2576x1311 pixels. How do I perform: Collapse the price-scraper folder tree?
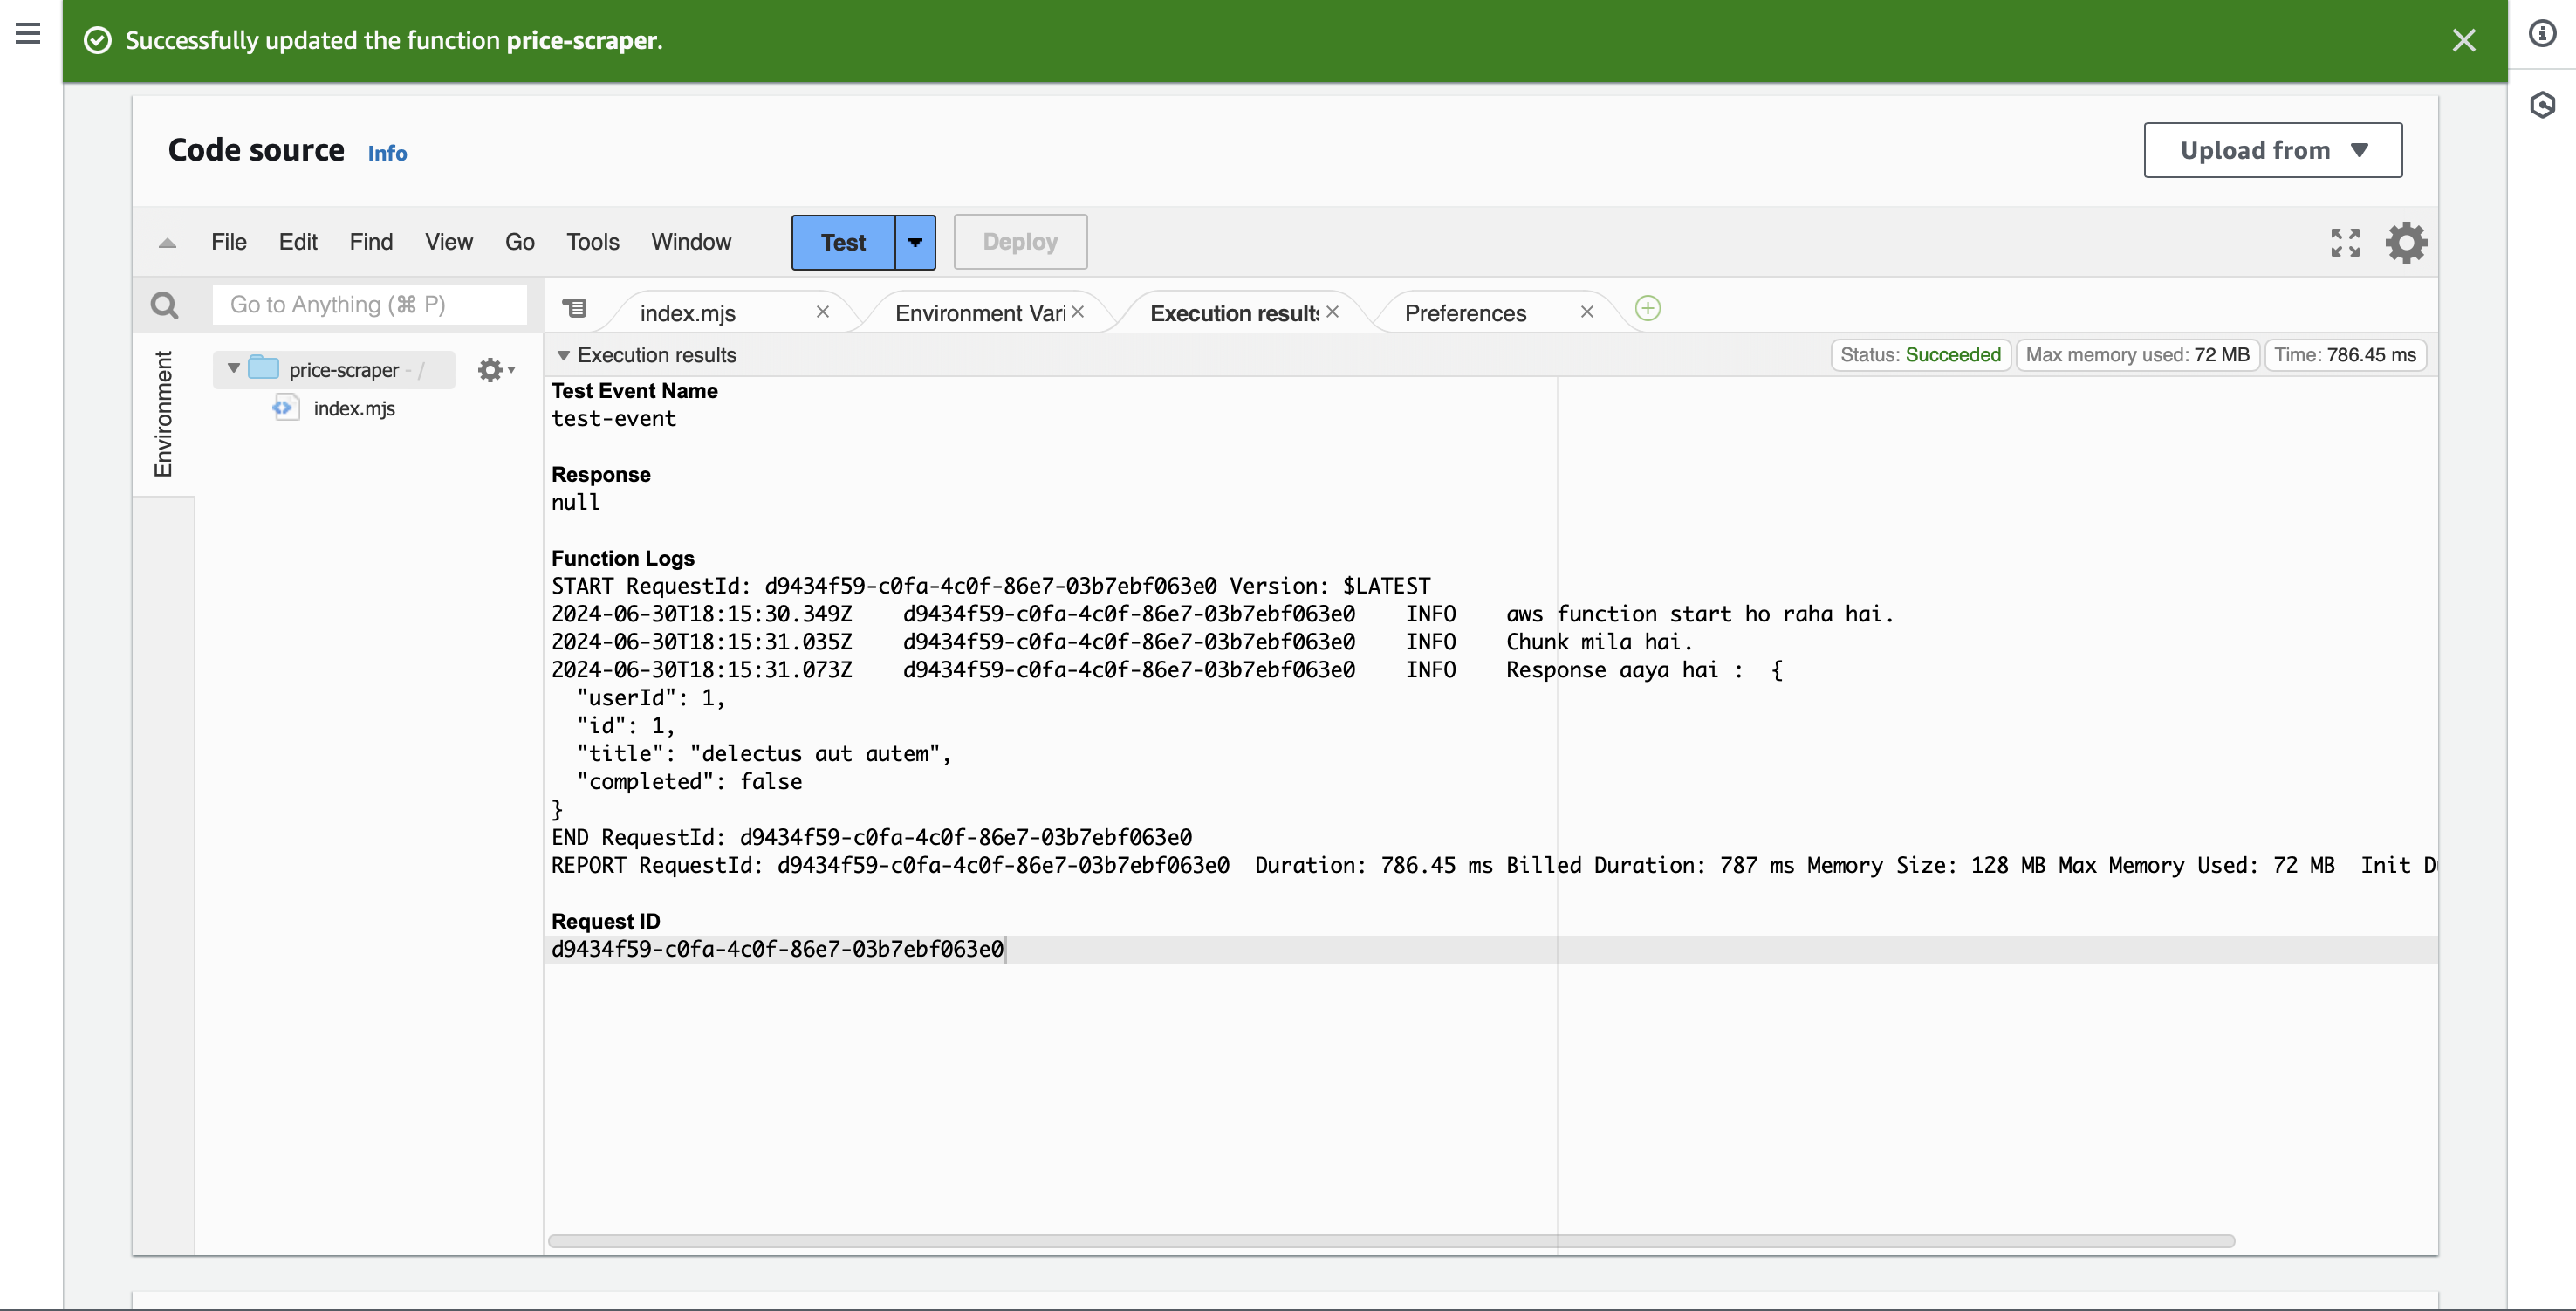(x=233, y=369)
